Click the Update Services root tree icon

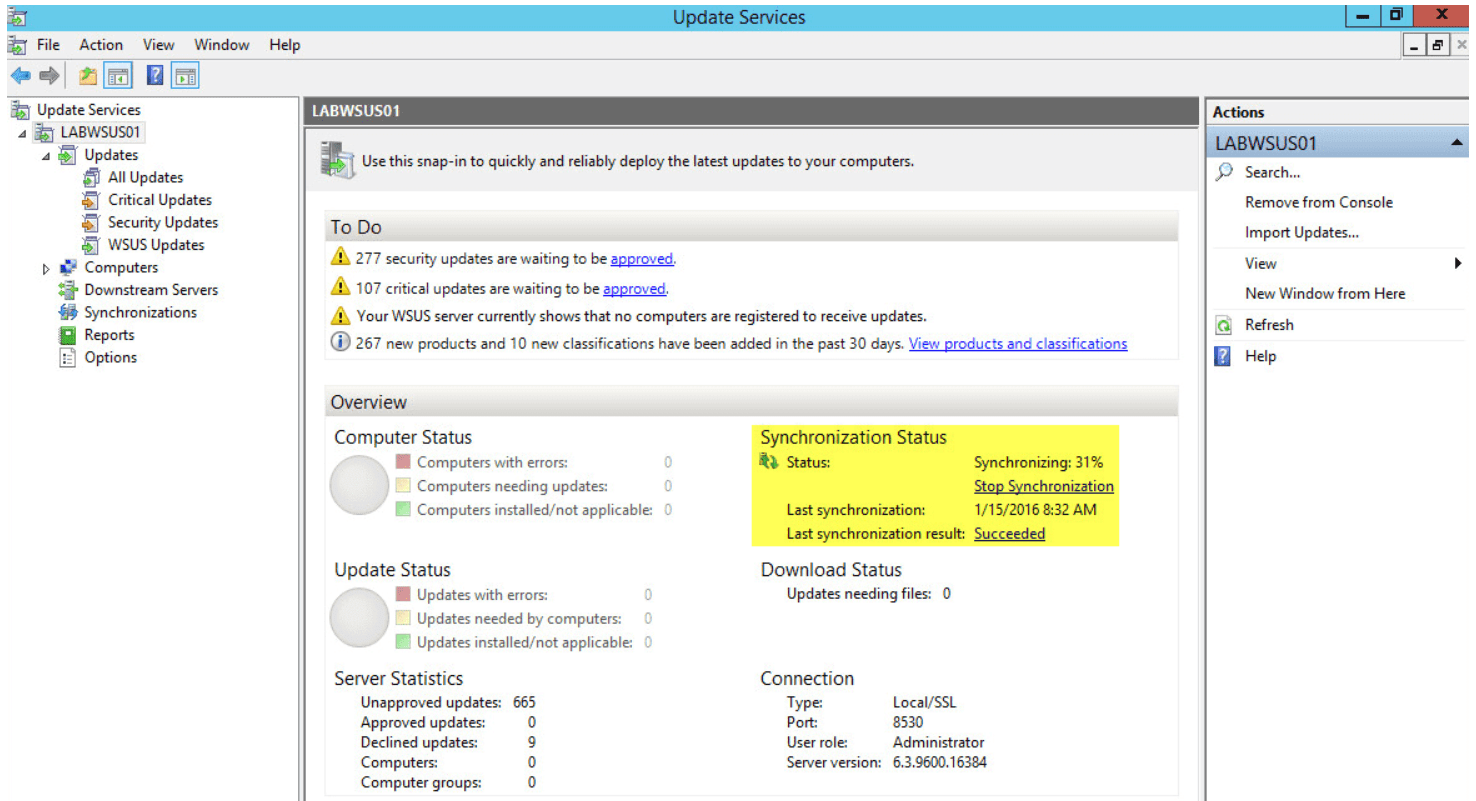[20, 110]
